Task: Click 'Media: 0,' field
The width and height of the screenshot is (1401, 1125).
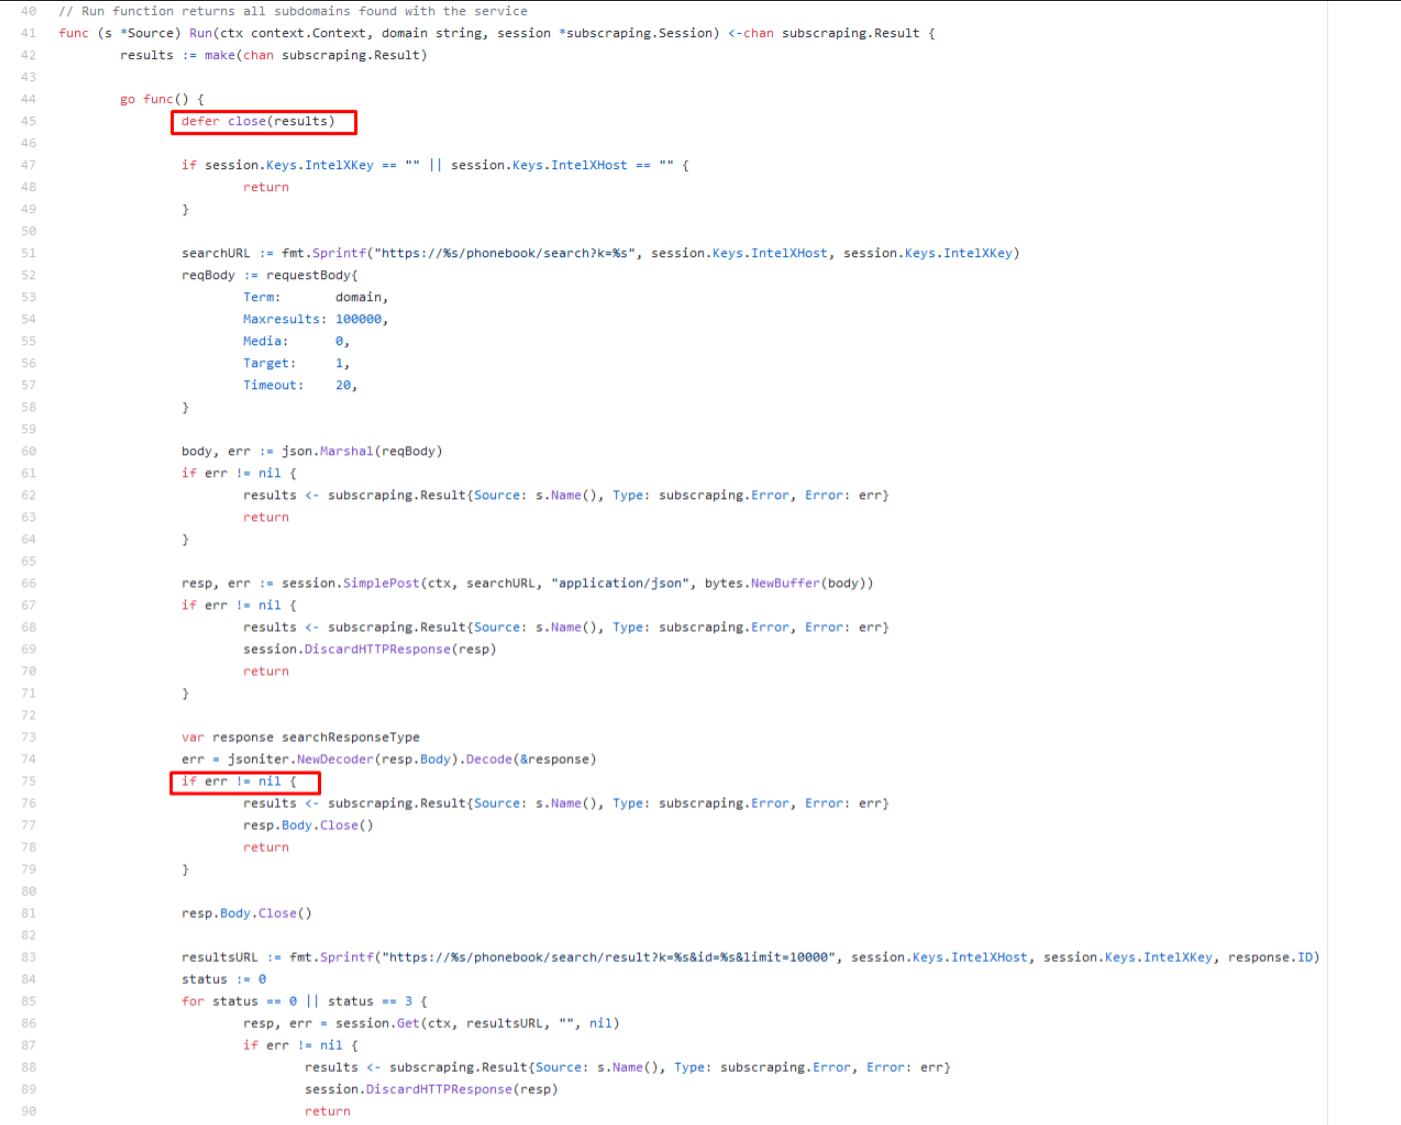Action: pos(297,341)
